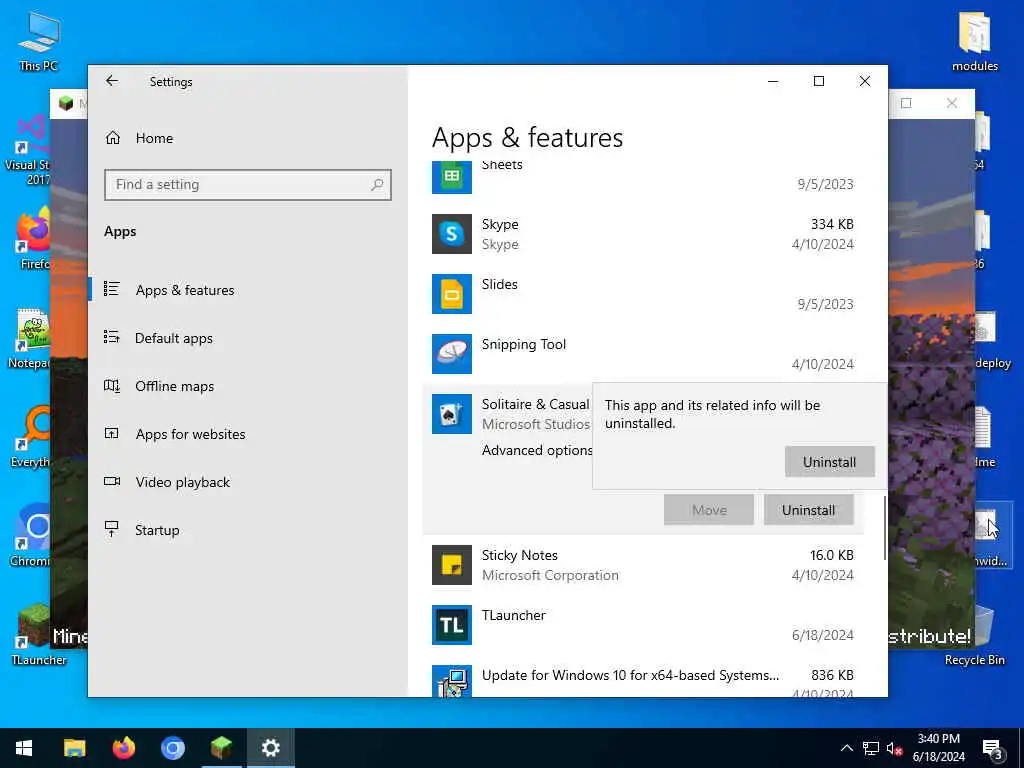Click the muted volume tray icon
Viewport: 1024px width, 768px height.
tap(895, 748)
